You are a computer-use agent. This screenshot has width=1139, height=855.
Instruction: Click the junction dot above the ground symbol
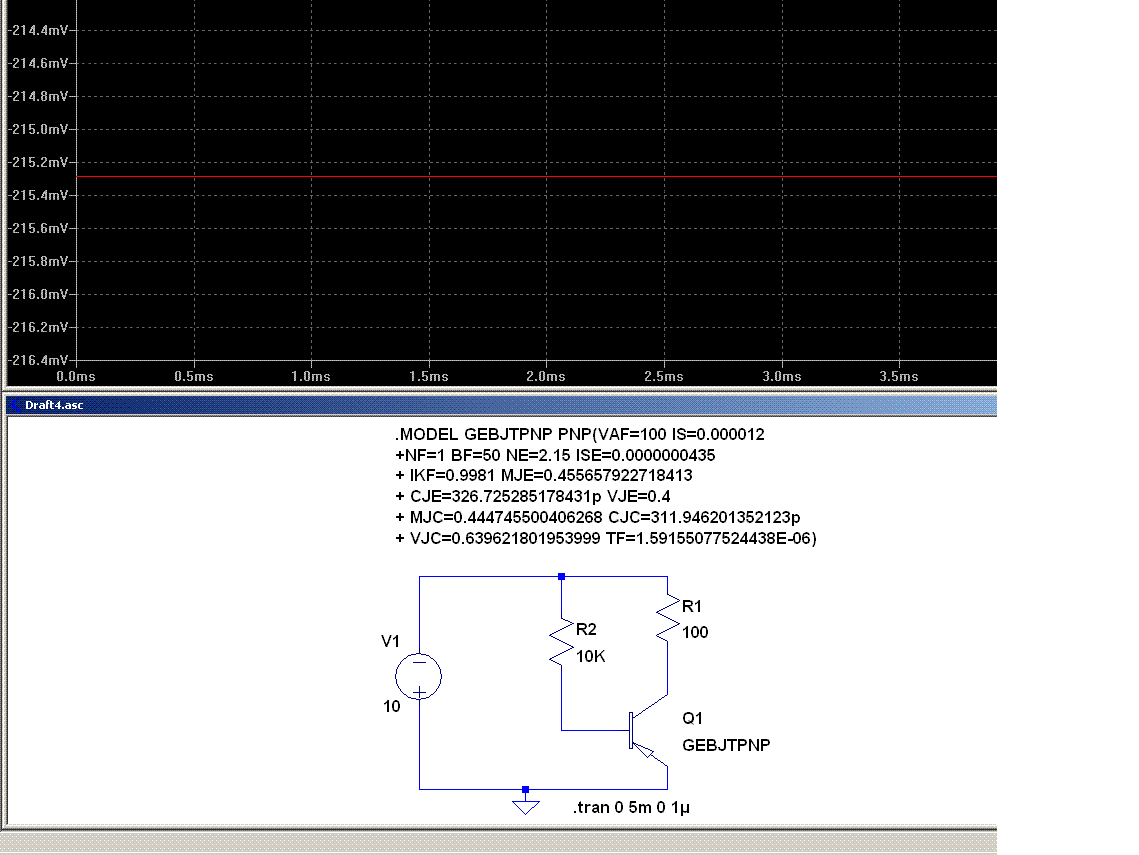tap(525, 789)
